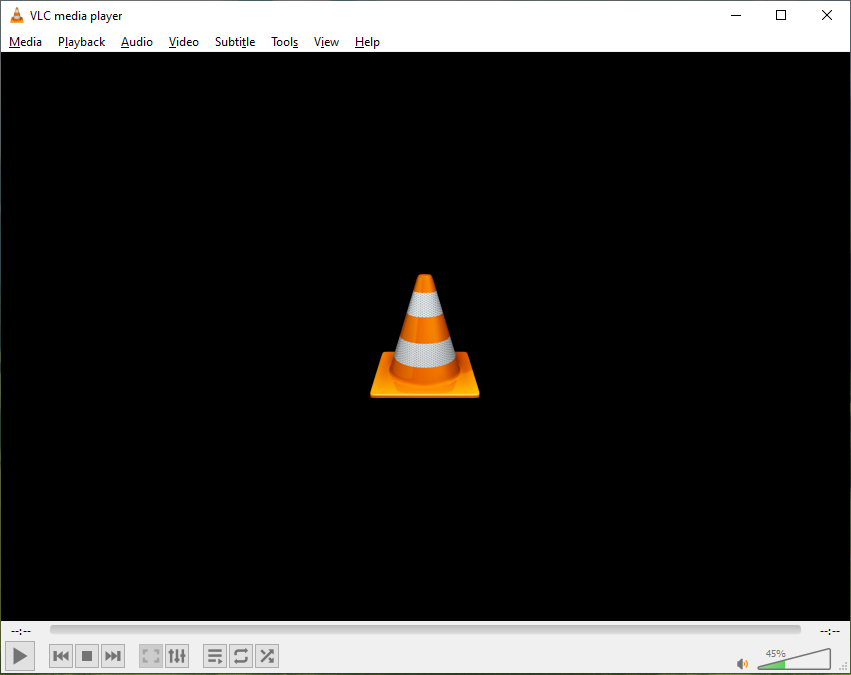The height and width of the screenshot is (675, 851).
Task: Adjust the volume slider at 45%
Action: [x=794, y=659]
